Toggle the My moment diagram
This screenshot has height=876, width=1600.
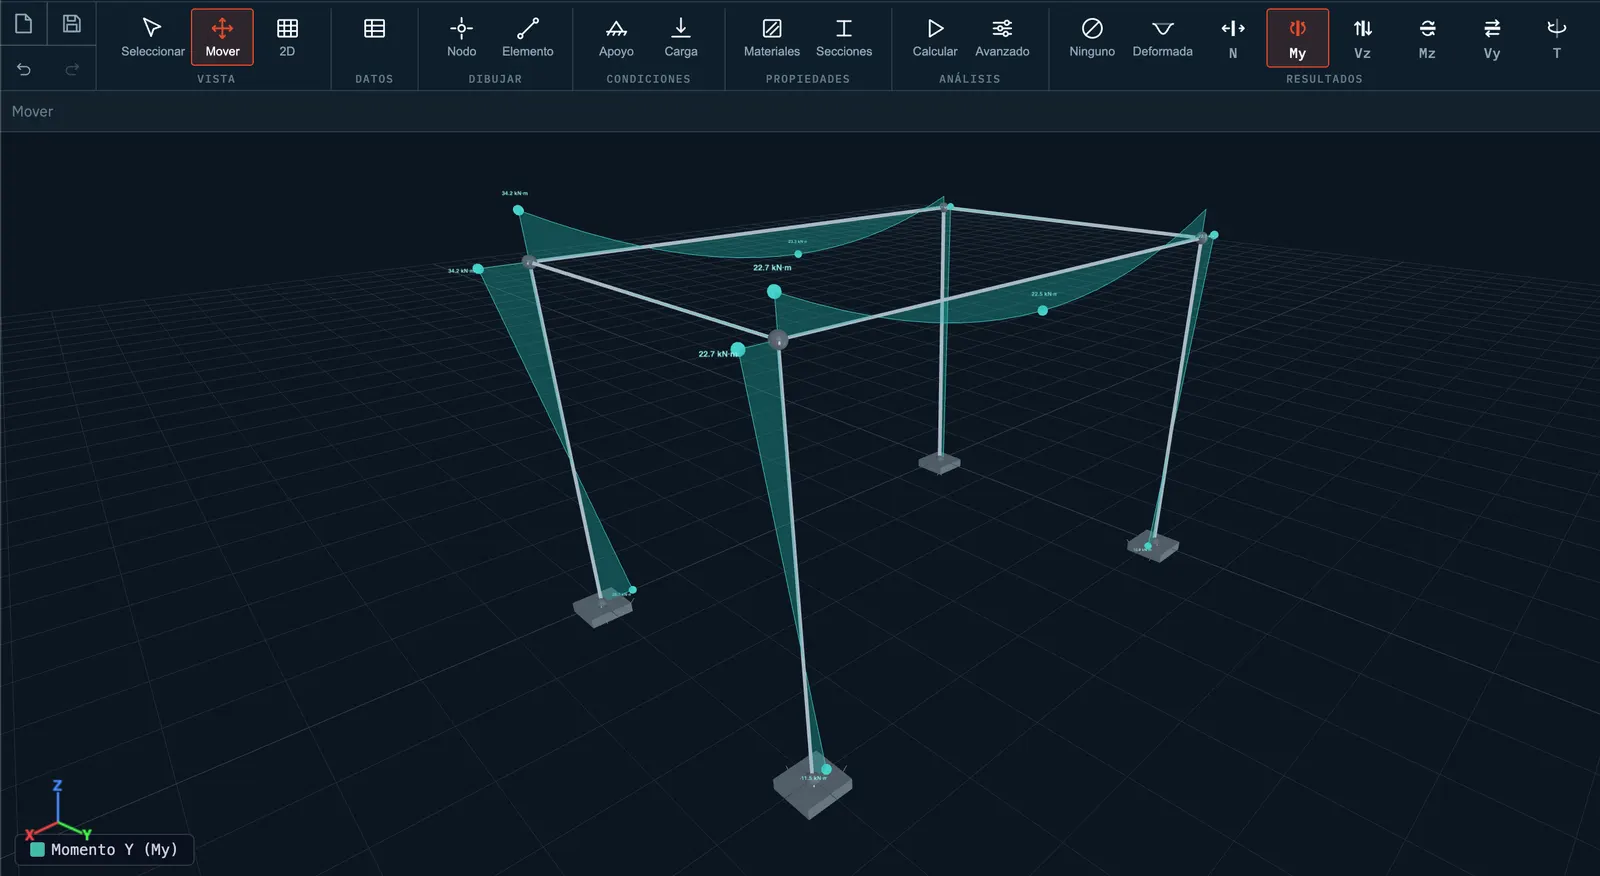(x=1297, y=38)
